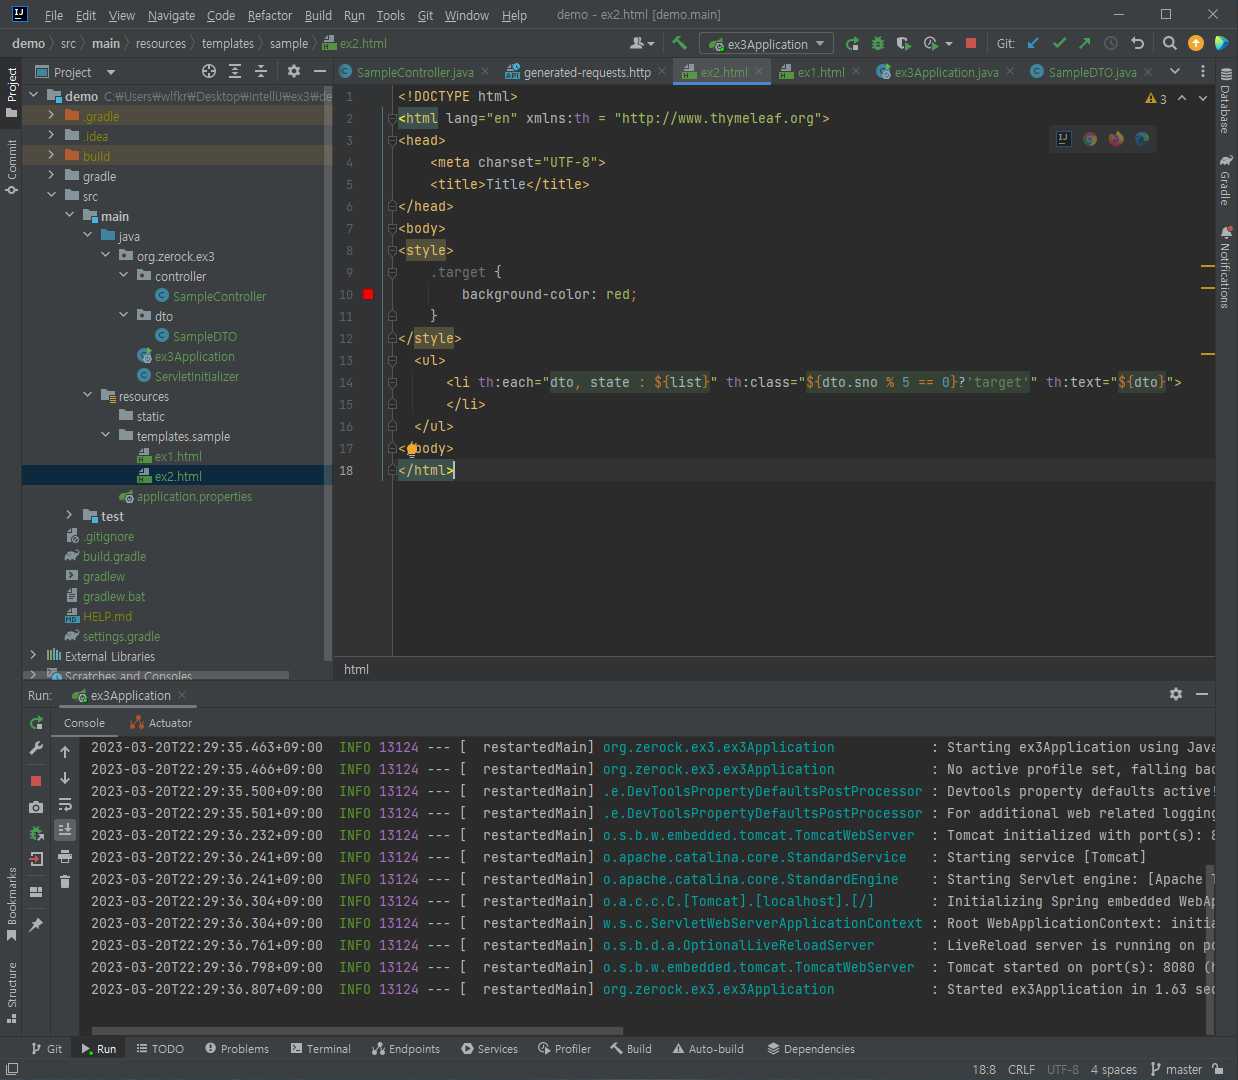Close the SampleDTO.java editor tab
Viewport: 1238px width, 1080px height.
(x=1148, y=72)
